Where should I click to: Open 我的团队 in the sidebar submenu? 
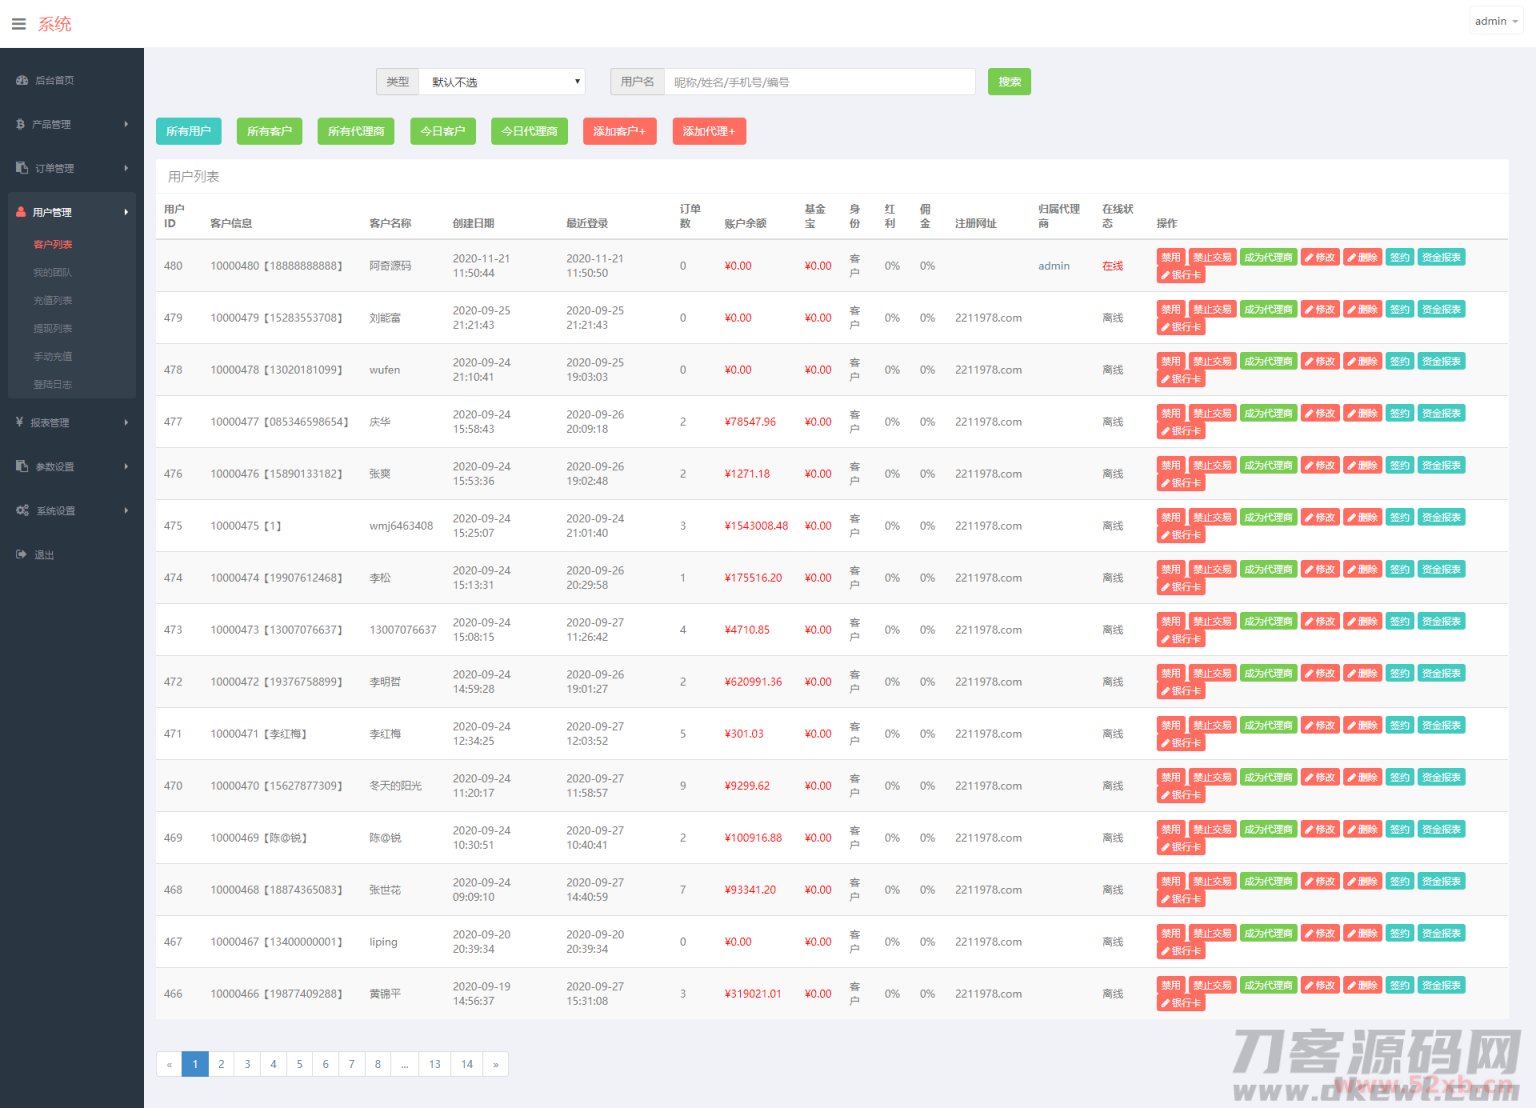click(x=53, y=273)
